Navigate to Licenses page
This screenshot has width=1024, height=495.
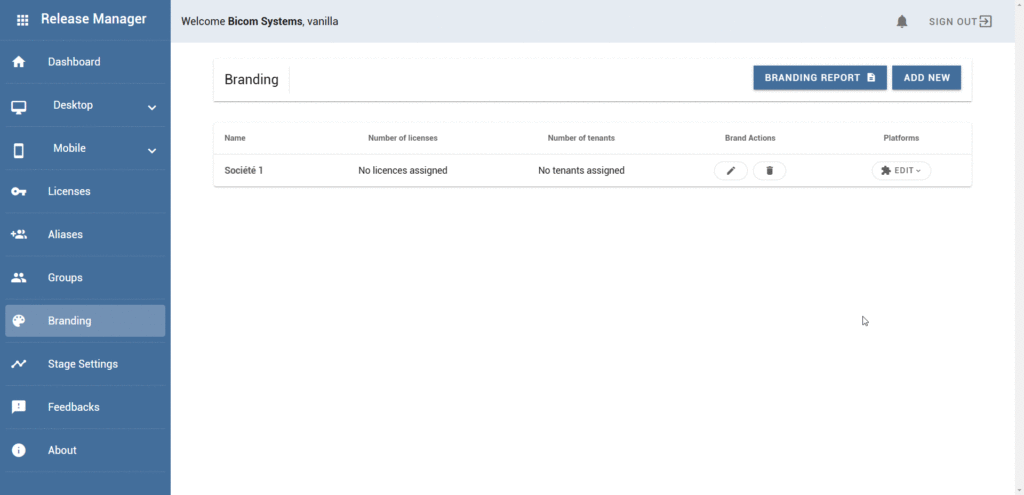point(85,191)
